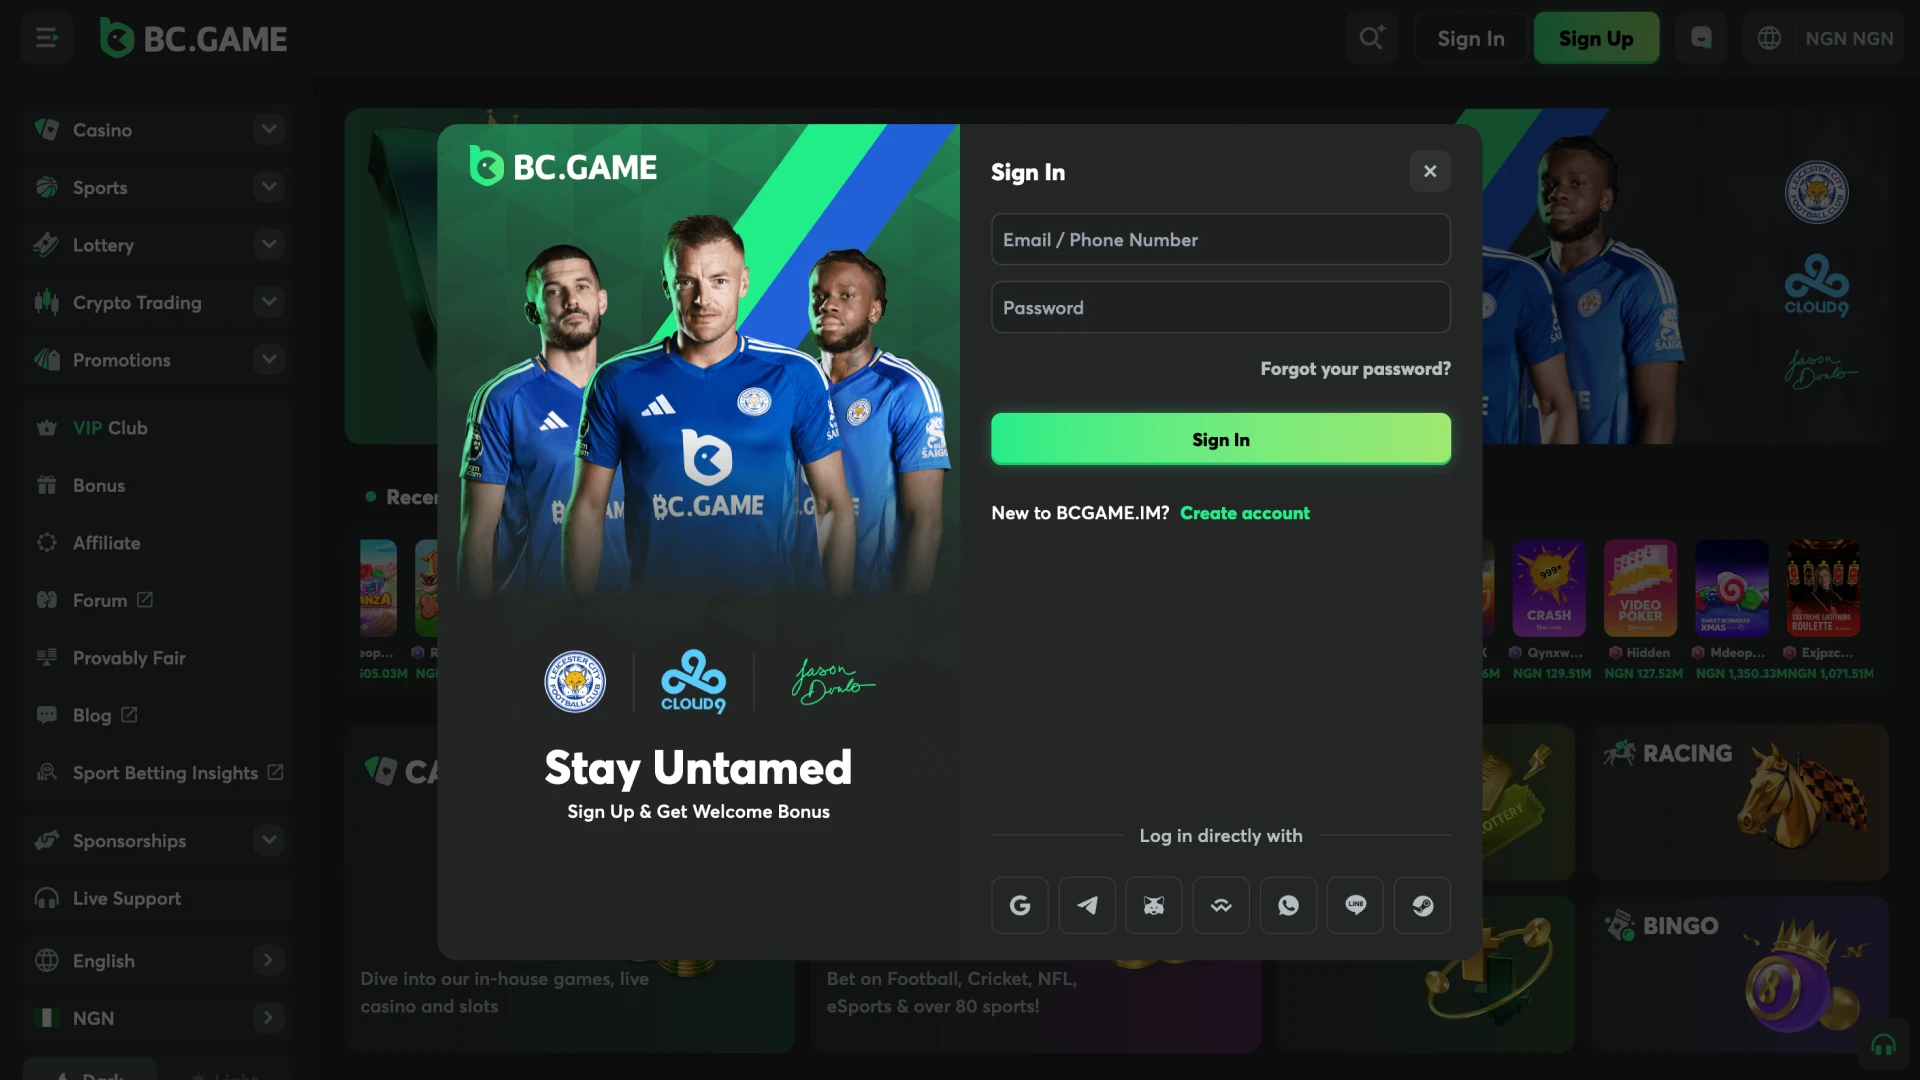
Task: Click the Sign In green button
Action: (1220, 438)
